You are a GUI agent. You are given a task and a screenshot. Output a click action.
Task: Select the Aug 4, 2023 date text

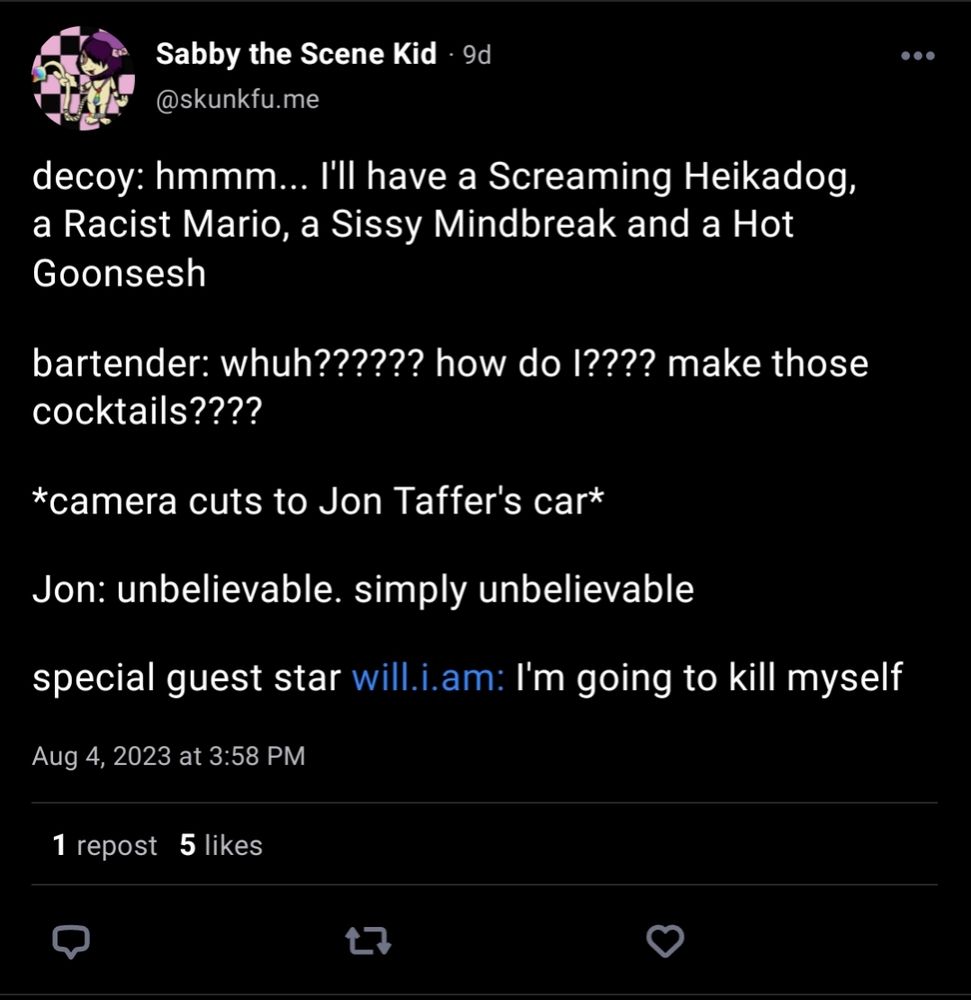coord(170,757)
